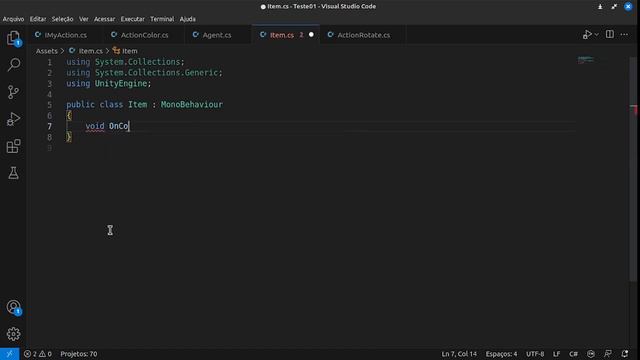Open the Arquivo menu

[x=13, y=19]
